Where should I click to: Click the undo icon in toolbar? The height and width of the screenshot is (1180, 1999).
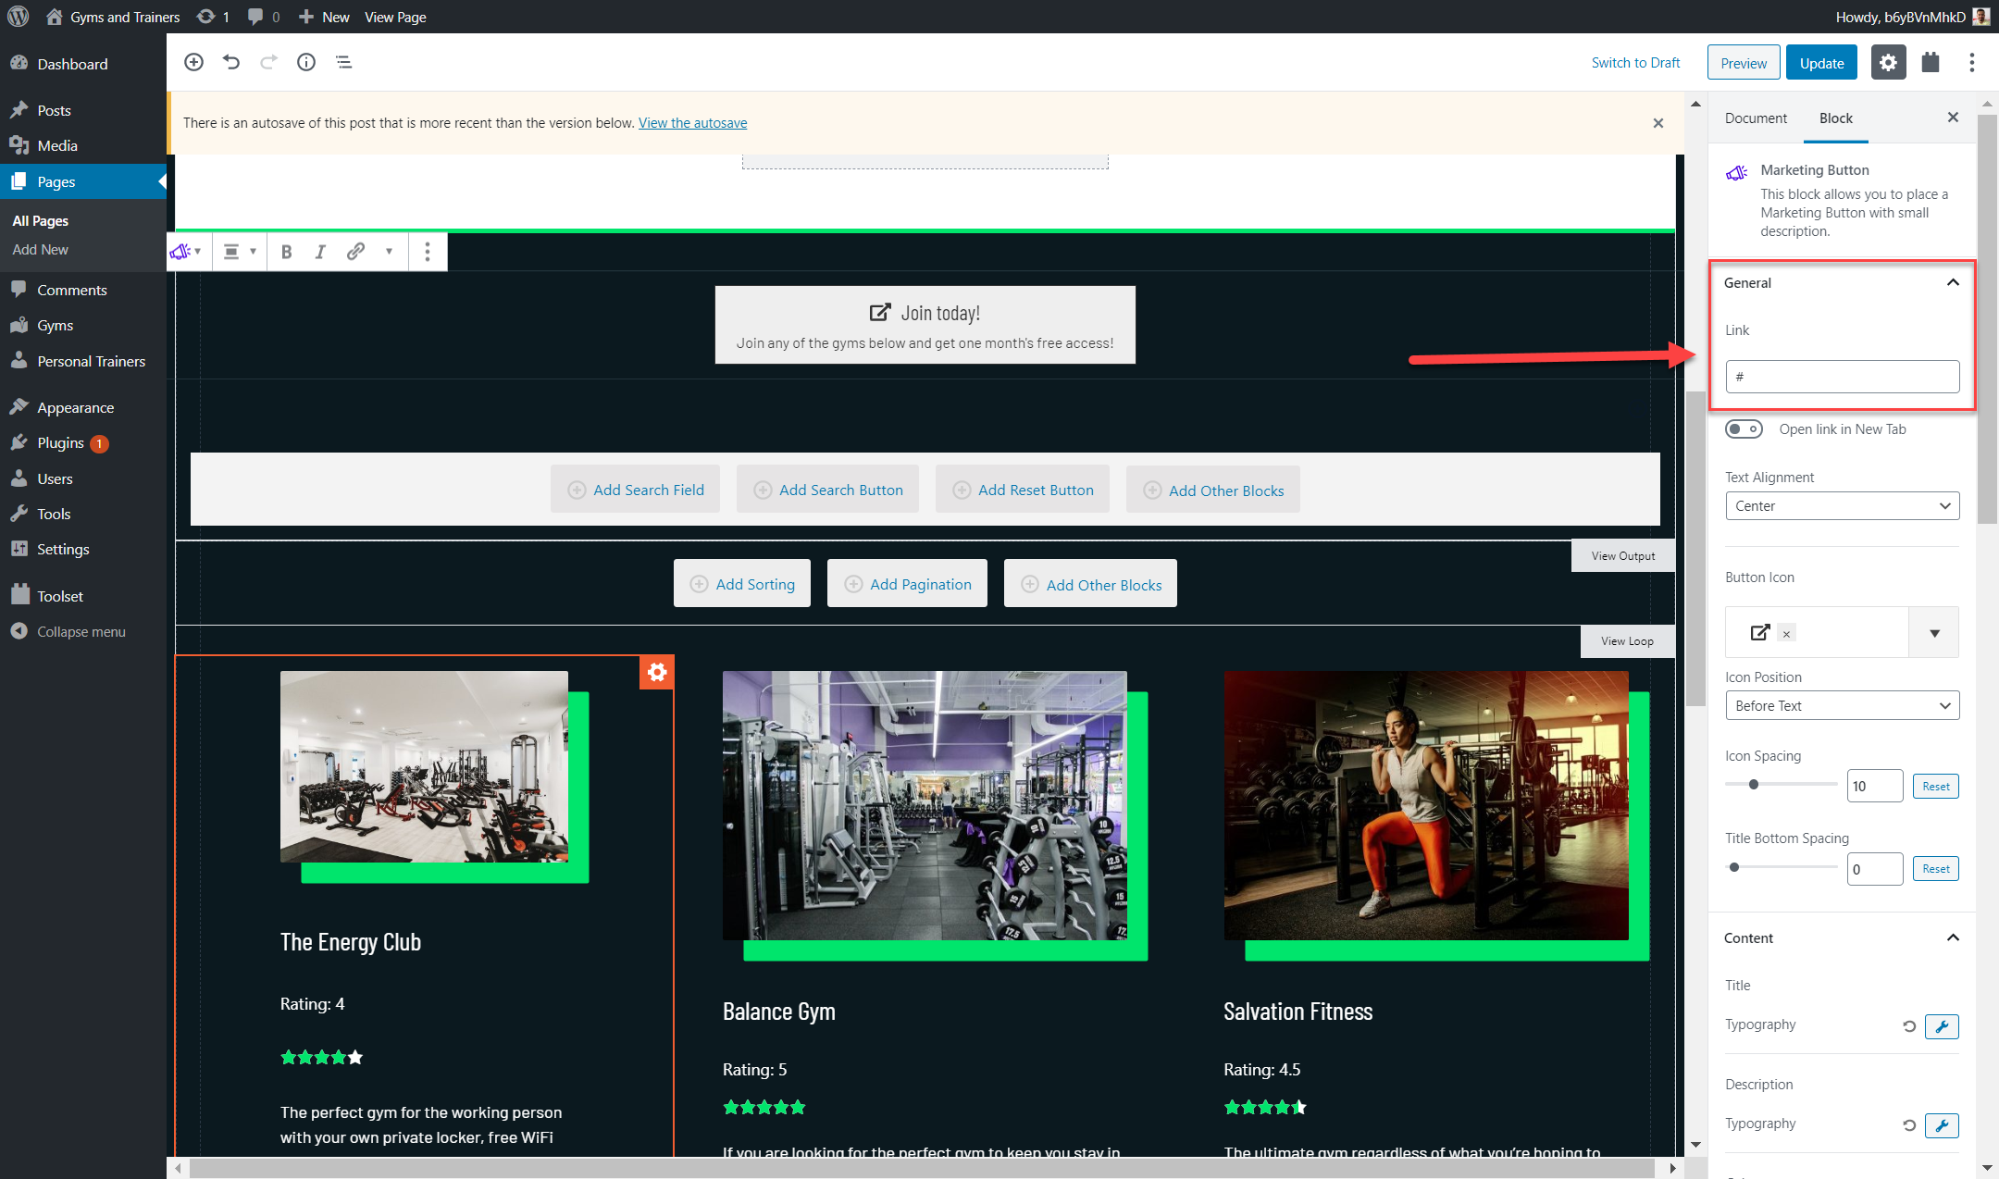[x=232, y=62]
